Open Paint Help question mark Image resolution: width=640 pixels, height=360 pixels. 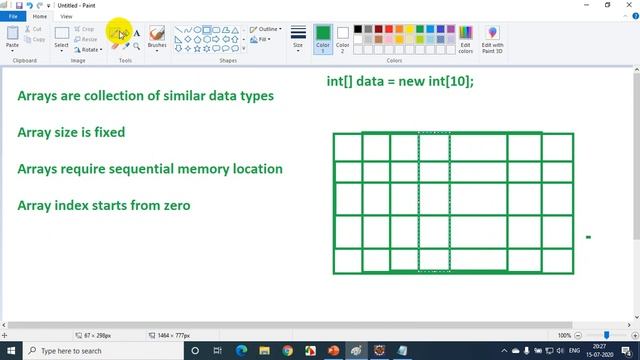pos(636,16)
